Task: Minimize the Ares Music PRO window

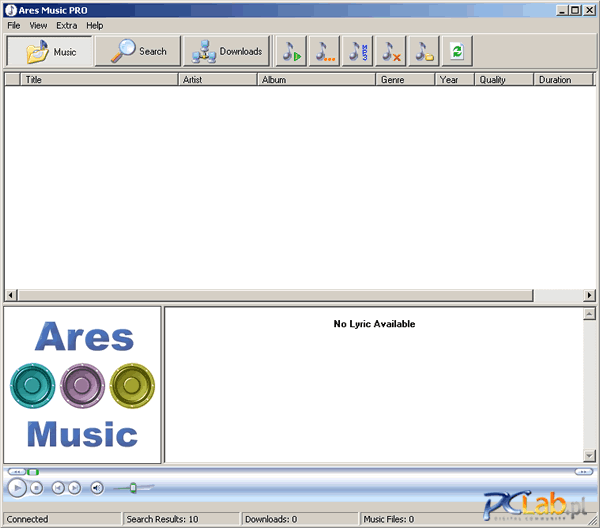Action: 562,10
